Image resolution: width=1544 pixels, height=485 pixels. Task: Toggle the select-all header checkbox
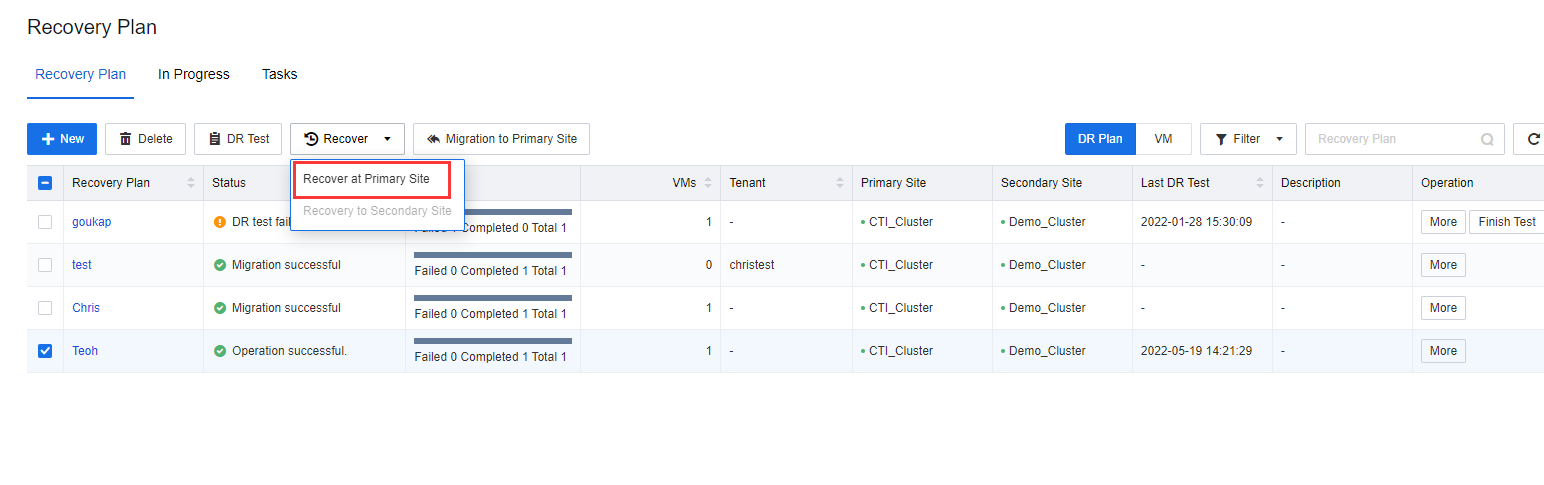(x=45, y=183)
